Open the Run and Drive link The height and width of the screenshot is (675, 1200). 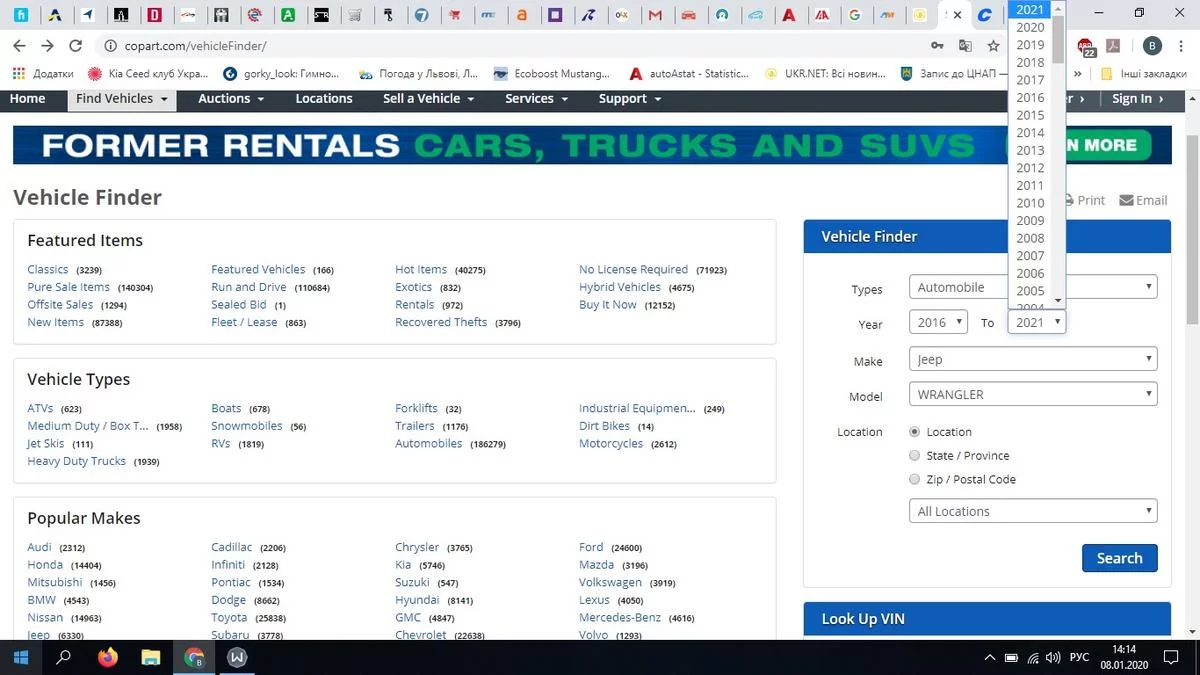(248, 287)
